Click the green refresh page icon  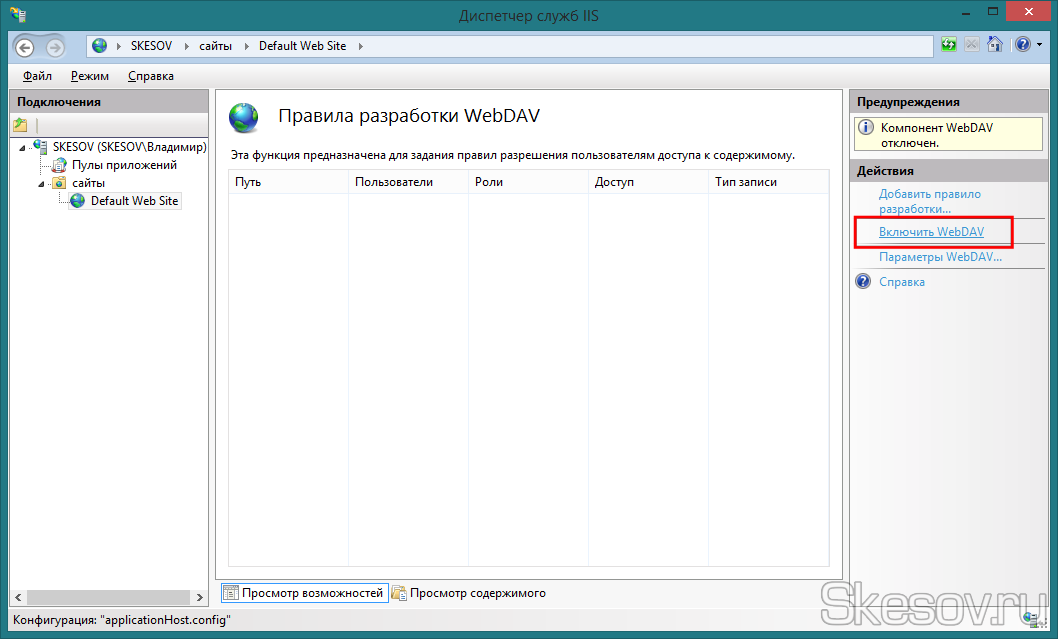click(x=949, y=45)
